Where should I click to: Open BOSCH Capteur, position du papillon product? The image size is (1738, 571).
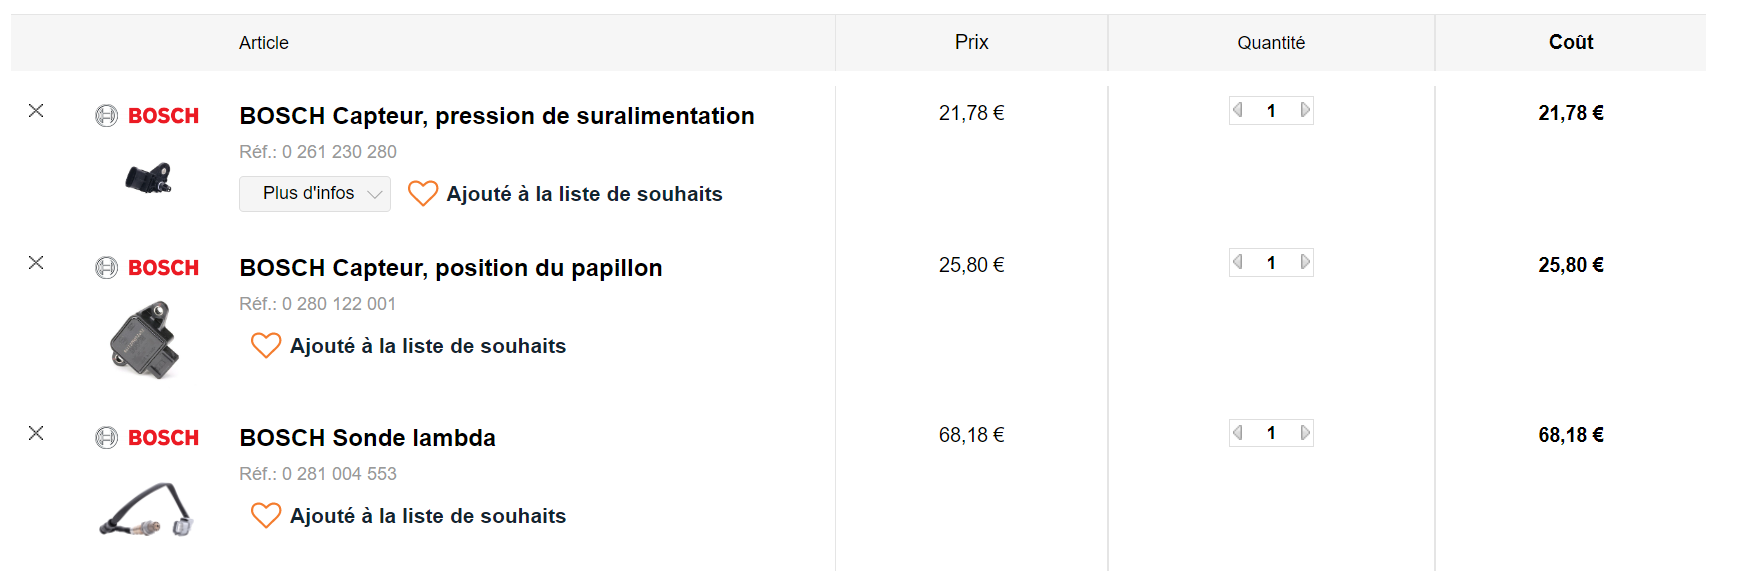click(x=450, y=268)
